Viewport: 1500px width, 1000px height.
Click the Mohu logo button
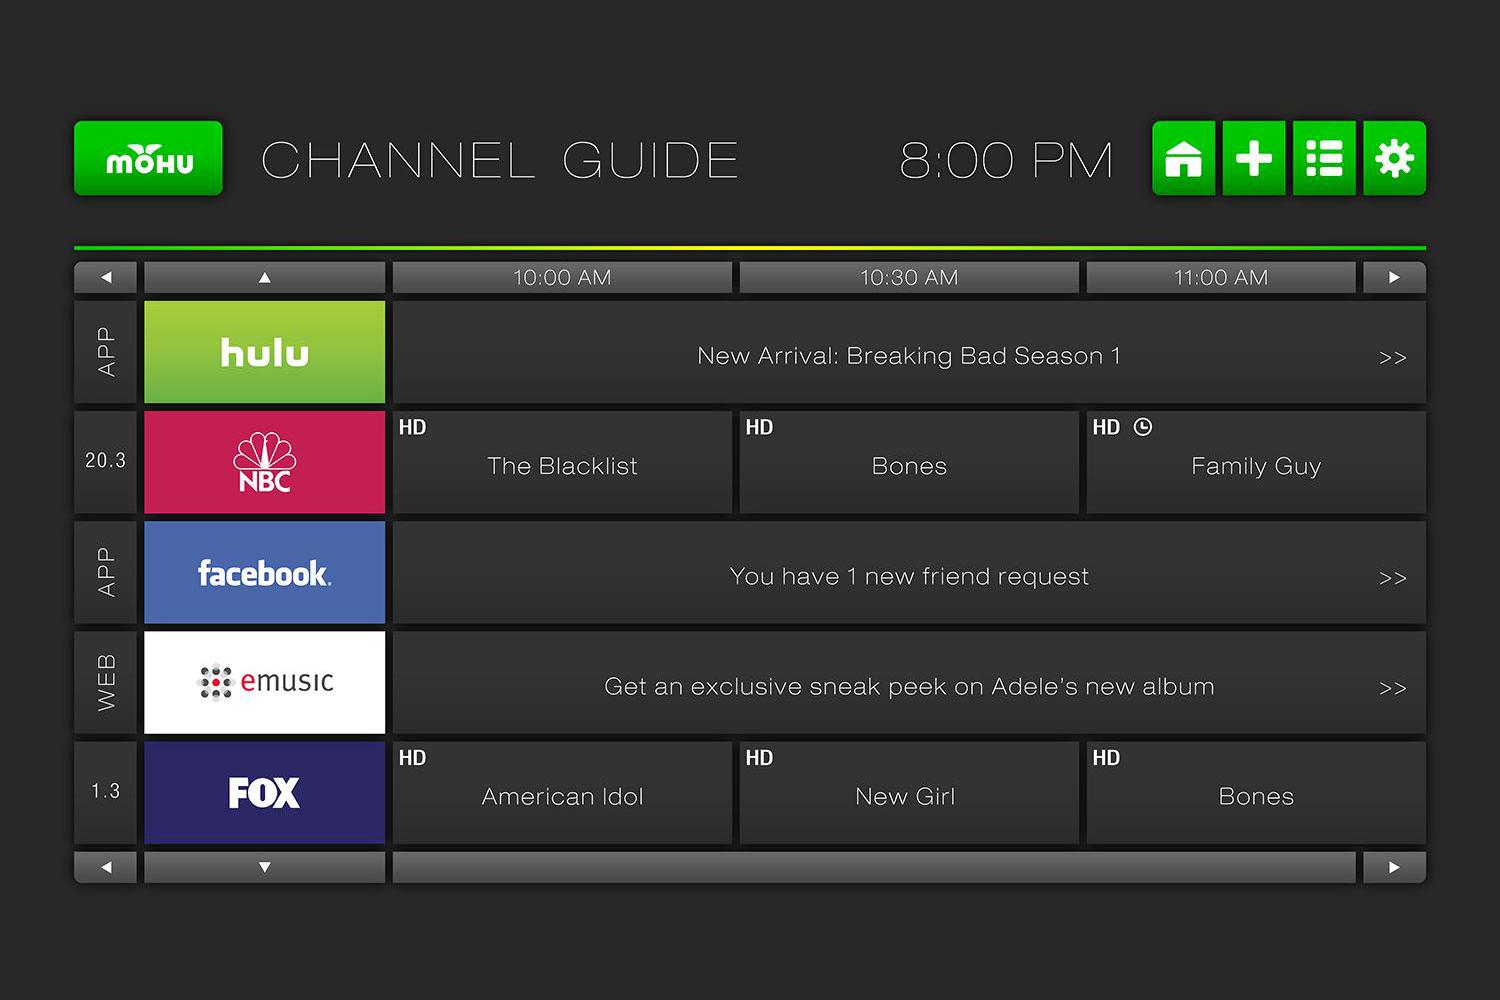point(148,158)
